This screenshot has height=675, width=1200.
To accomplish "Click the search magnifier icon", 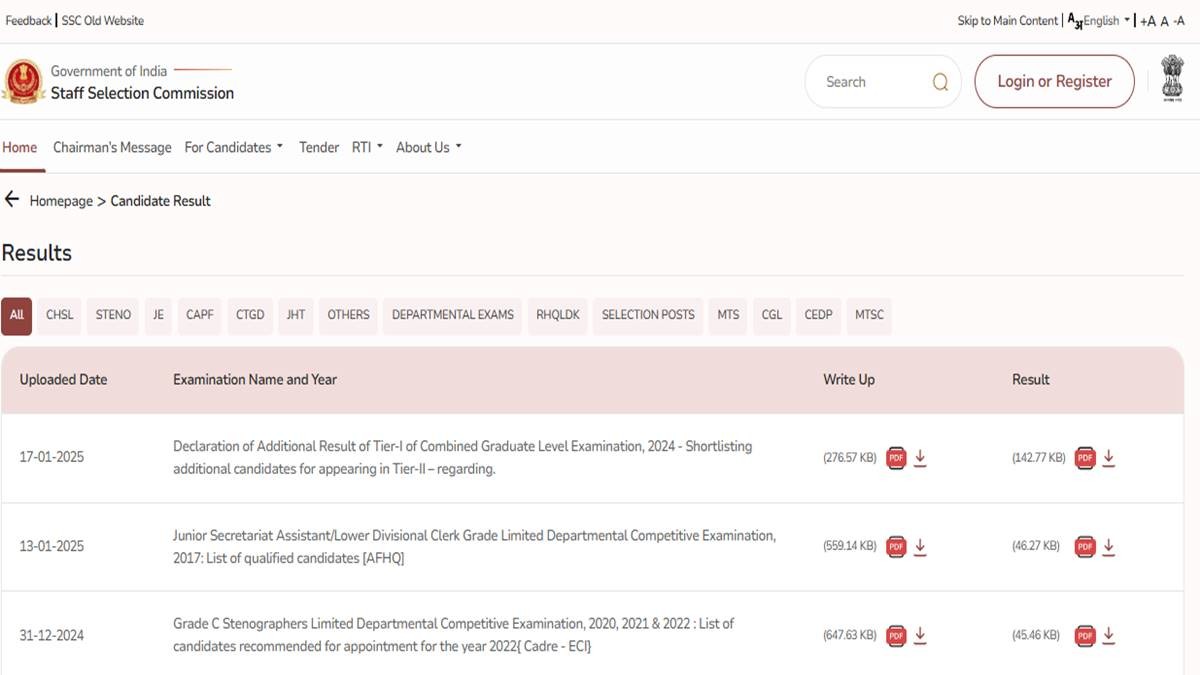I will (x=940, y=82).
